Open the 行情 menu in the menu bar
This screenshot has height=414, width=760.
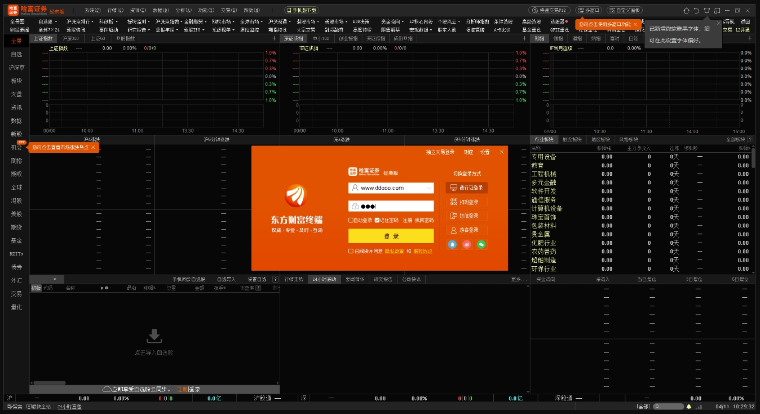[x=115, y=10]
